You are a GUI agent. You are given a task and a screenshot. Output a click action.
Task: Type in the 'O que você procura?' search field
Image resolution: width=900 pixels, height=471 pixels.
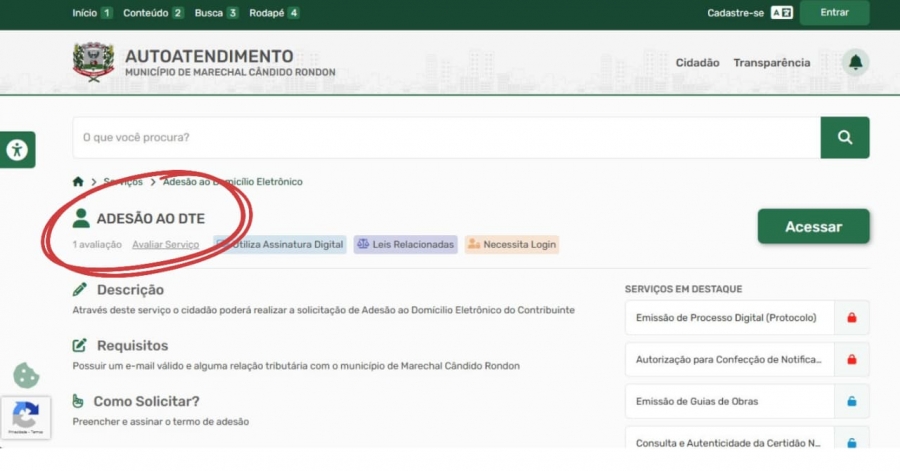pos(445,138)
